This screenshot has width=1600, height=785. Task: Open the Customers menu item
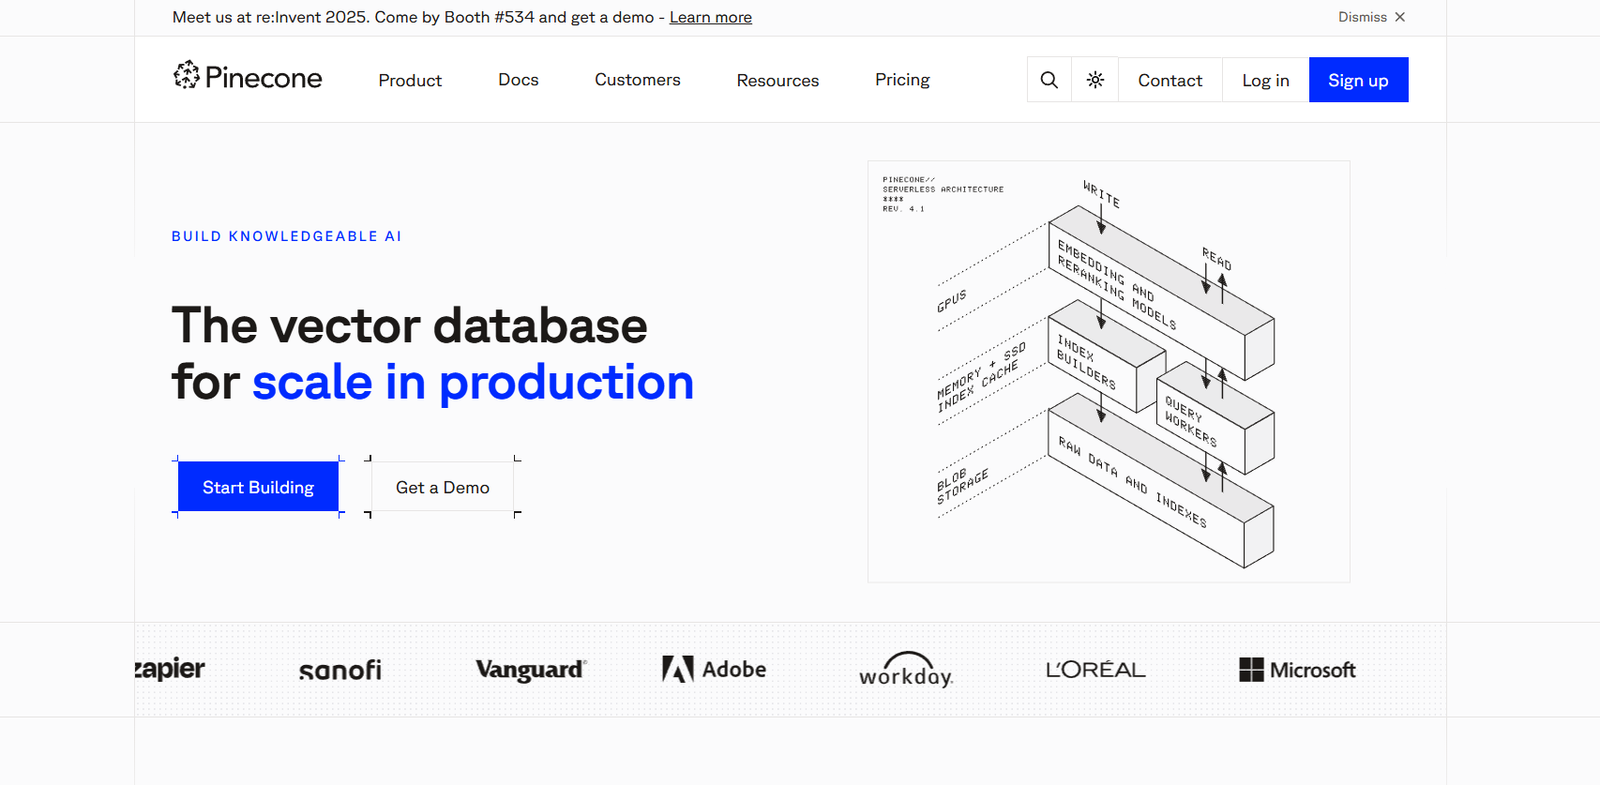[x=637, y=80]
